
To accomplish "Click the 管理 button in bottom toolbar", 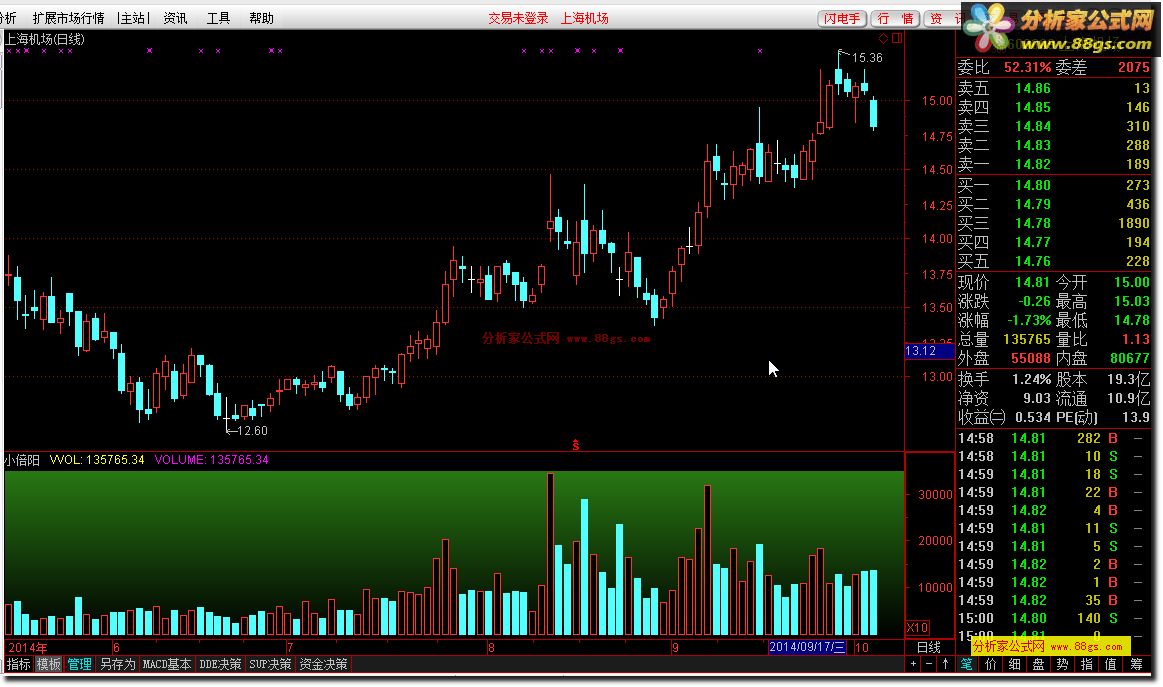I will pos(79,664).
